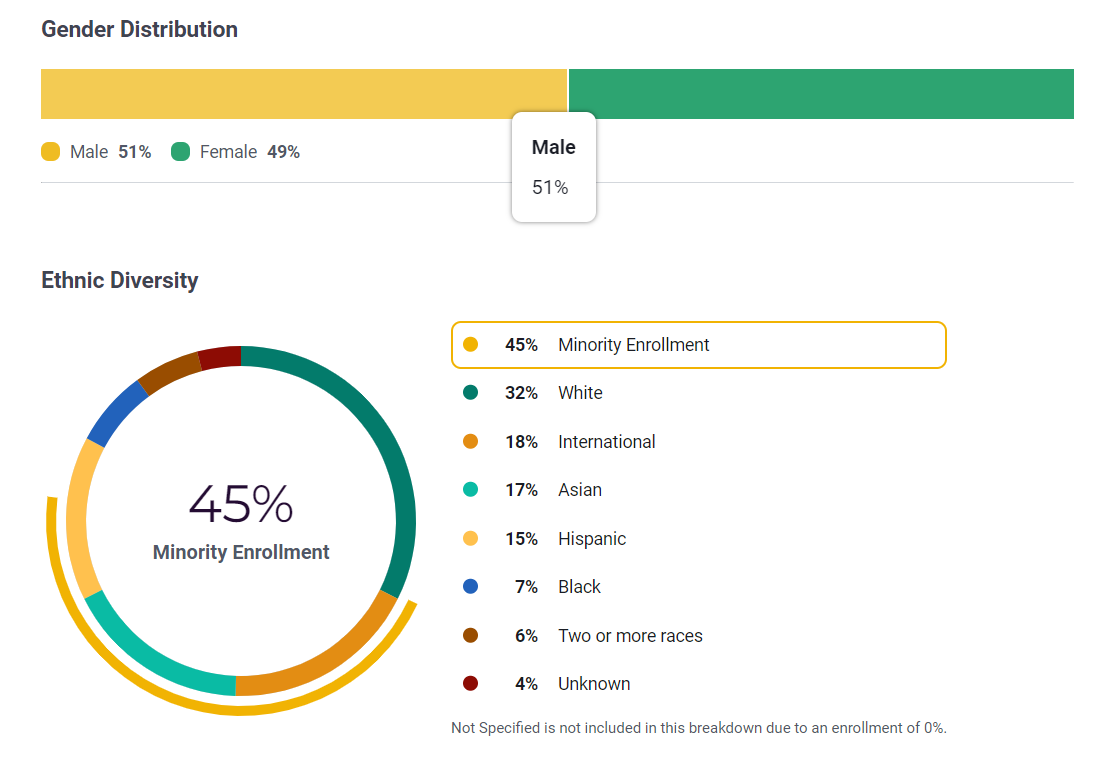Select the yellow Male bar segment
Viewport: 1117px width, 757px height.
pos(300,94)
